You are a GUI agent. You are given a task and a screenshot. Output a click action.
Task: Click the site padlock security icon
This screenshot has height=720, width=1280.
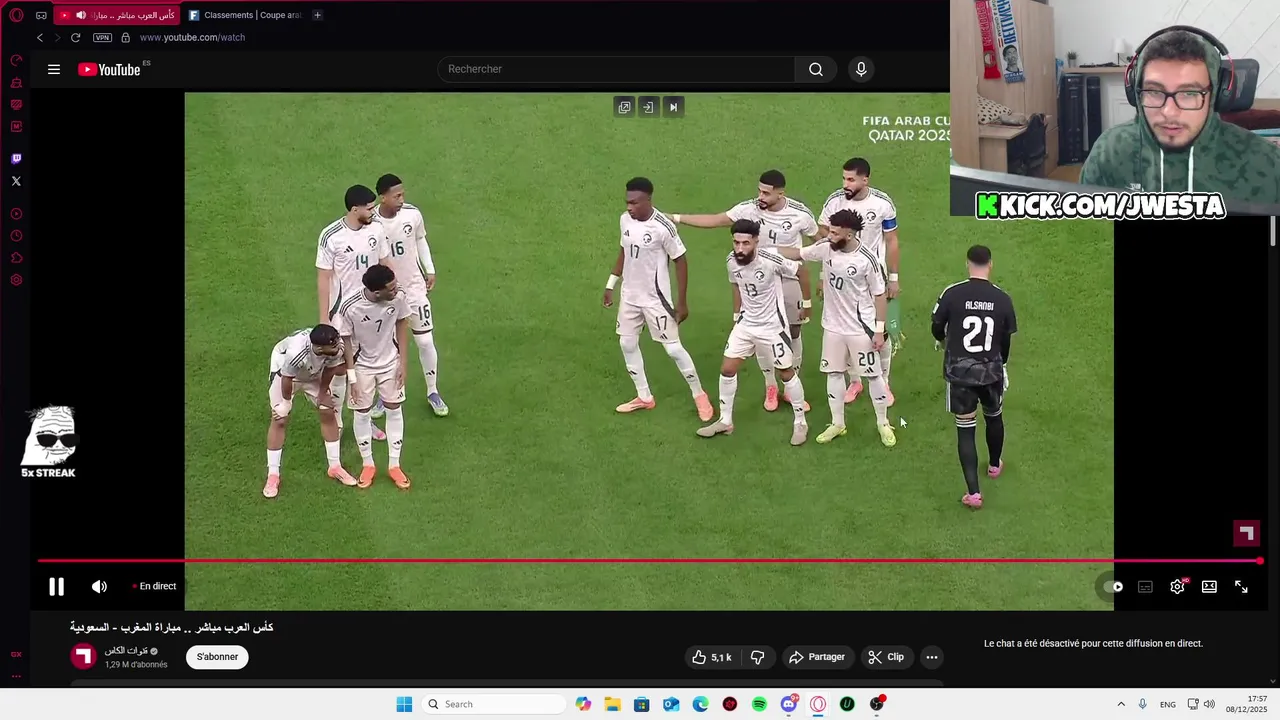click(x=125, y=37)
